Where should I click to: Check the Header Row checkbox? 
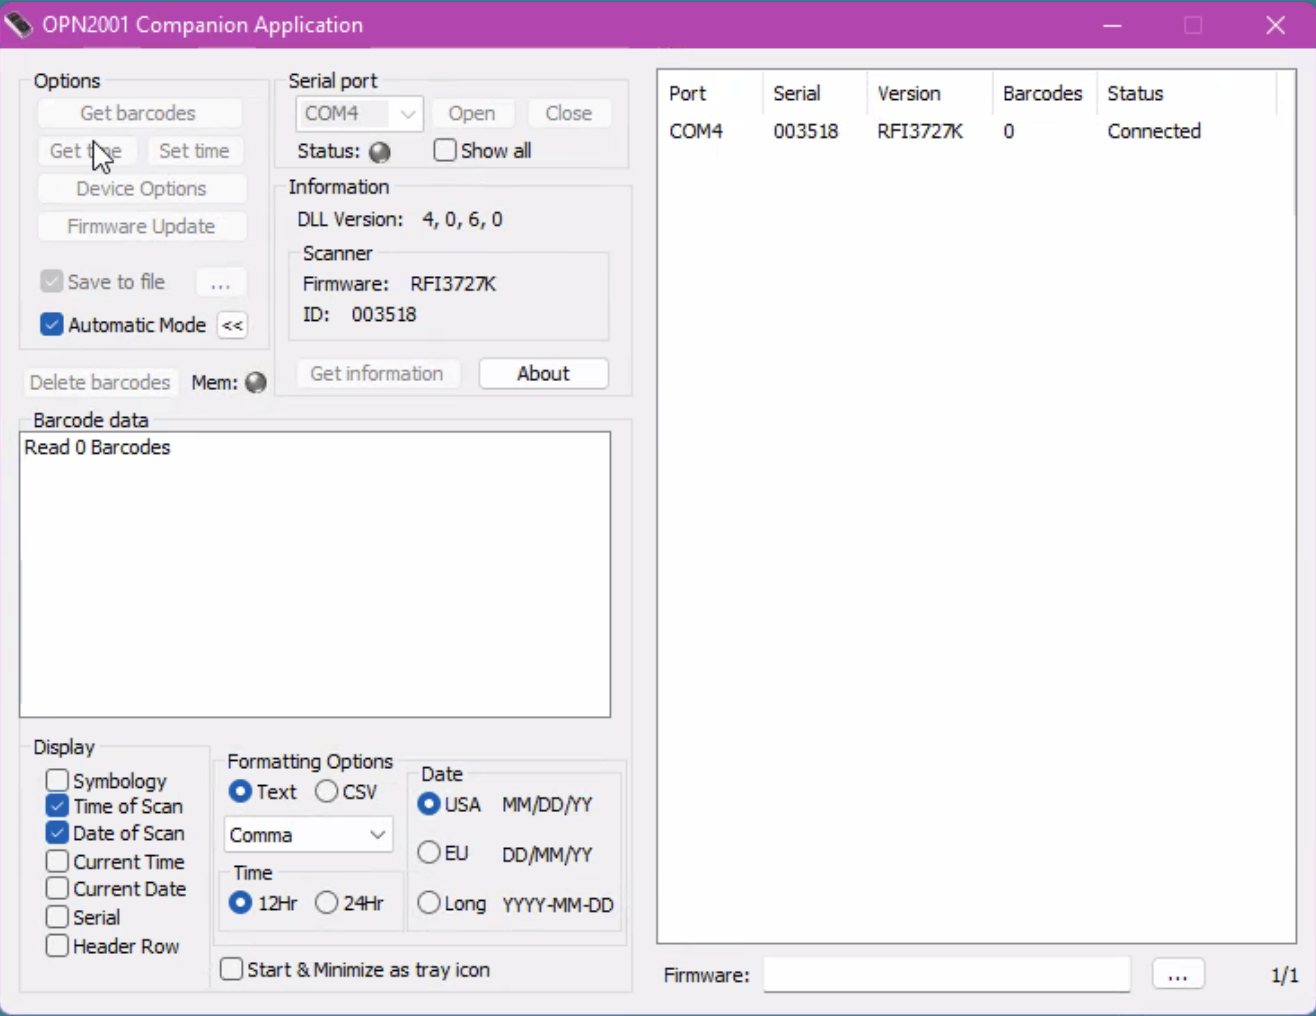coord(57,946)
